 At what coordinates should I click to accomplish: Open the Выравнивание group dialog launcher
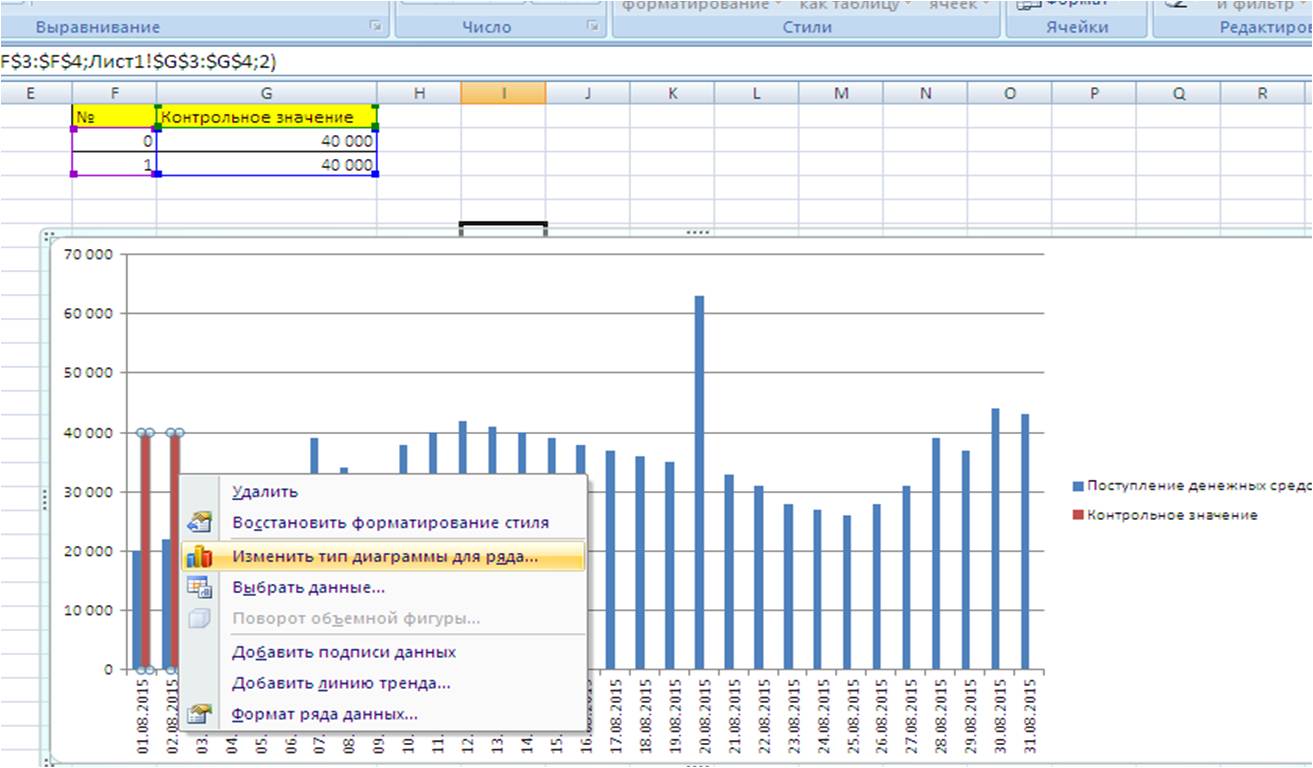tap(377, 28)
